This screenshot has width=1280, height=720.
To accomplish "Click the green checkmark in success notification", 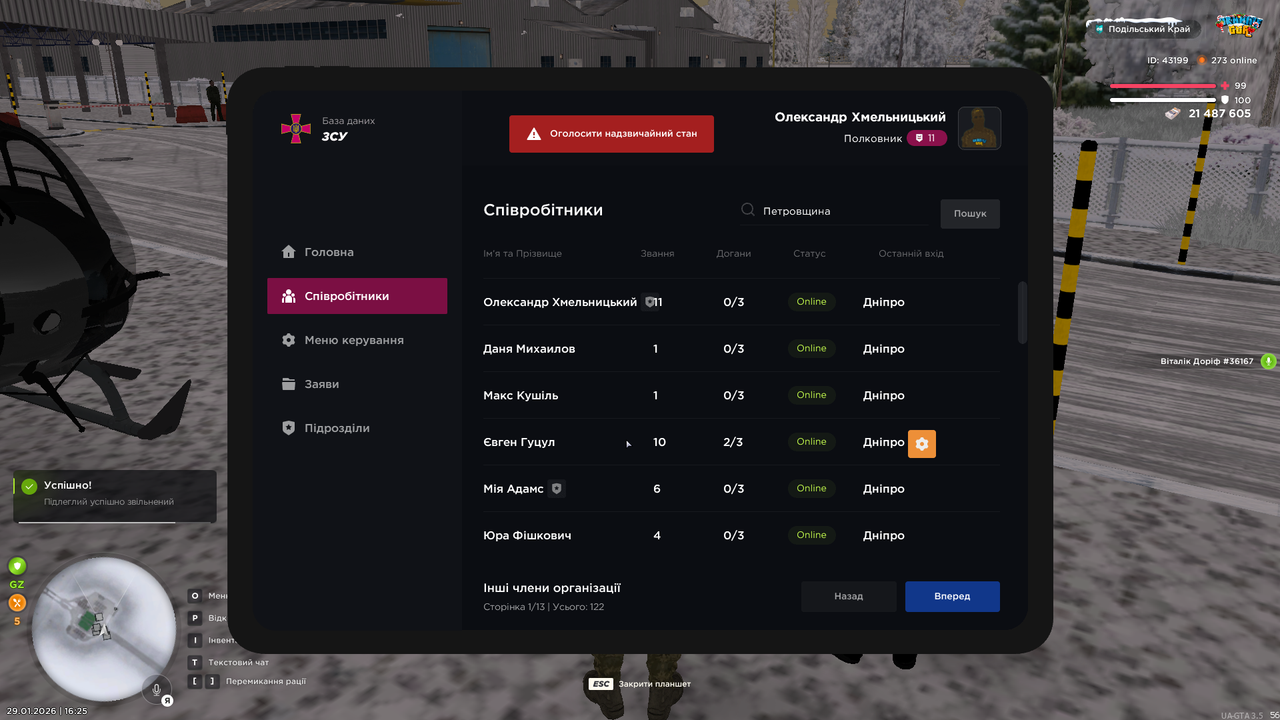I will pyautogui.click(x=29, y=486).
